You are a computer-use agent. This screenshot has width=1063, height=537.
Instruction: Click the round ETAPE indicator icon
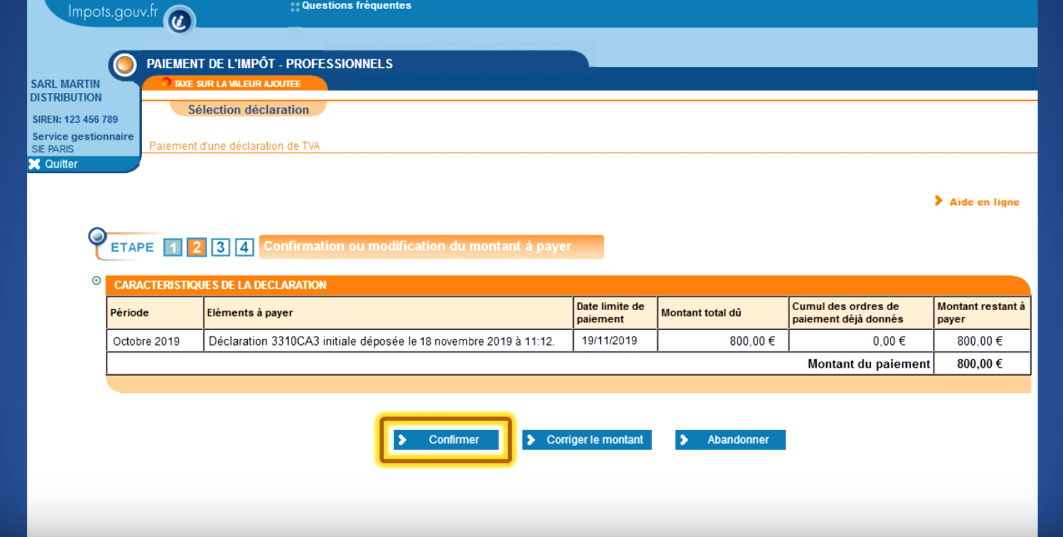coord(98,237)
